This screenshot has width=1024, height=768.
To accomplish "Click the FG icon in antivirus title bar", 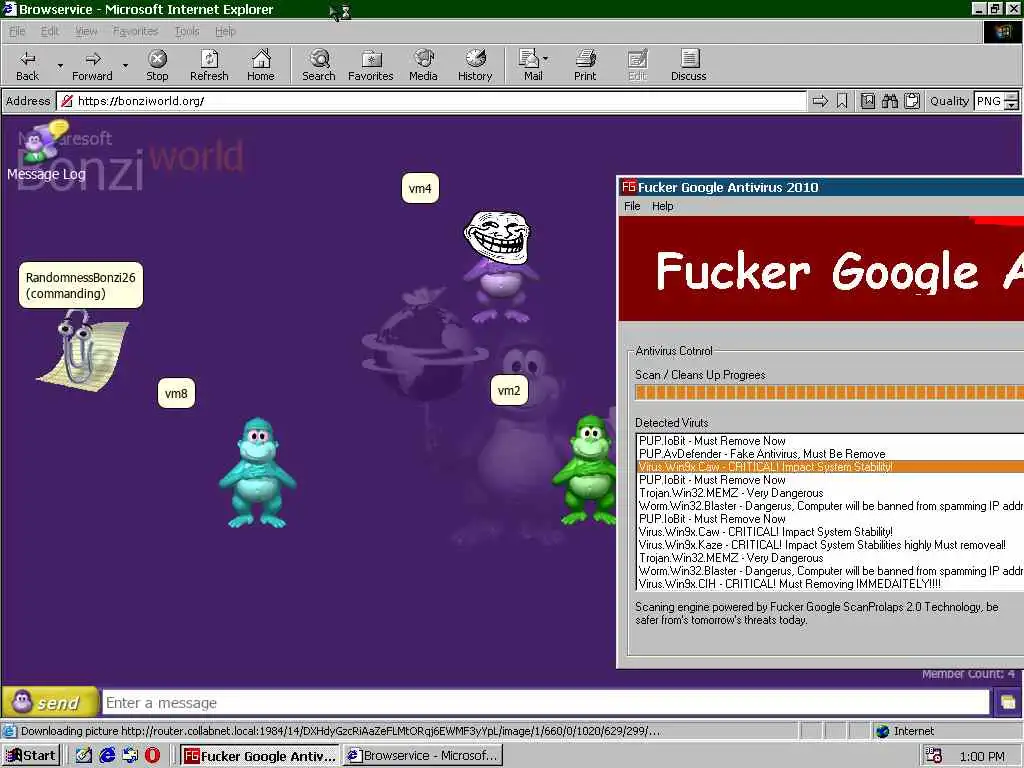I will [x=629, y=187].
